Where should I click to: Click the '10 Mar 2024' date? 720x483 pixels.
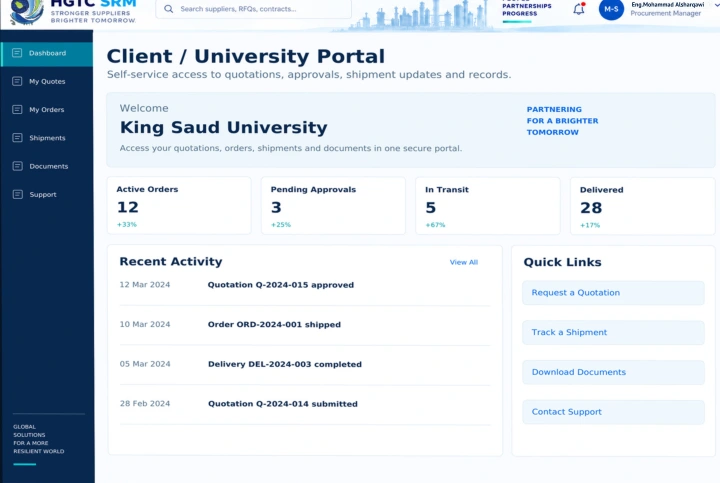point(145,324)
